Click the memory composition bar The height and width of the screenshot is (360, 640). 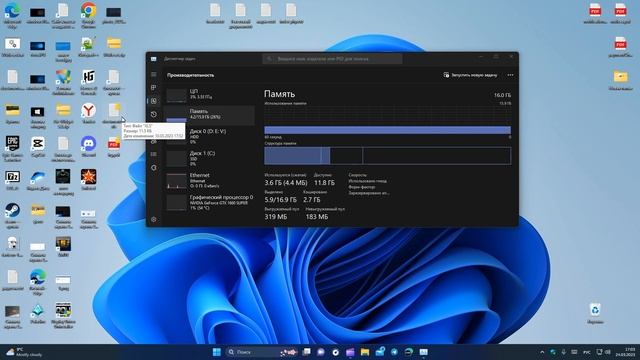[387, 156]
